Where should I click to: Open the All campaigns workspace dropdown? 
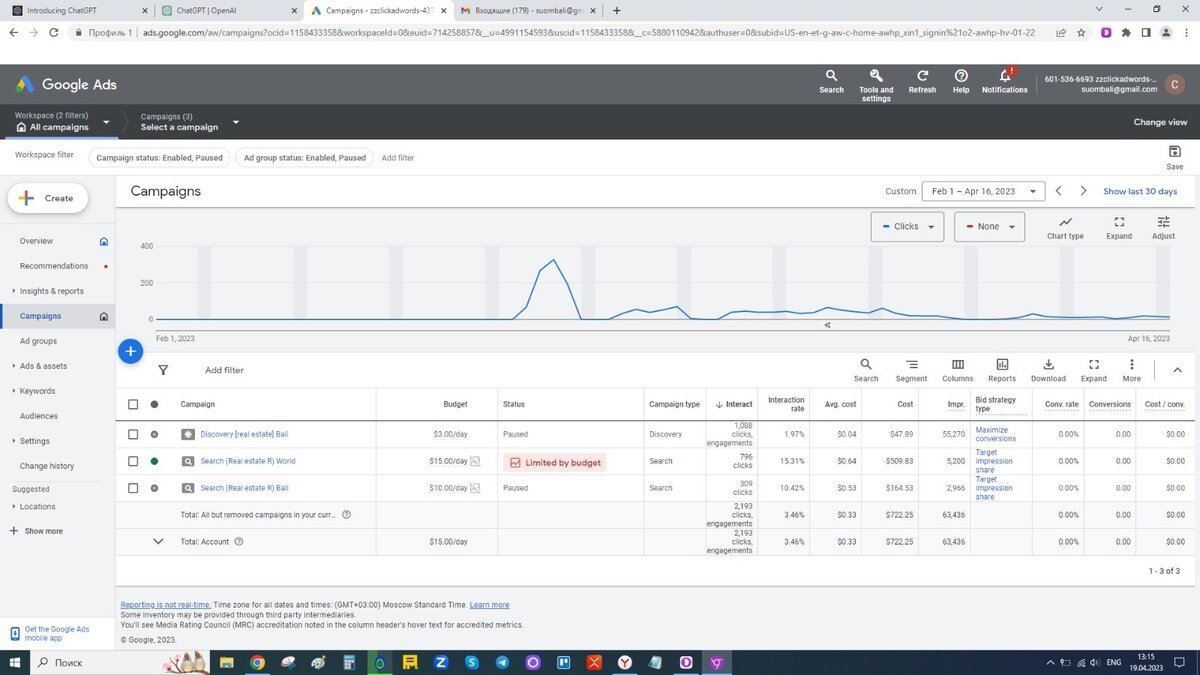(62, 122)
